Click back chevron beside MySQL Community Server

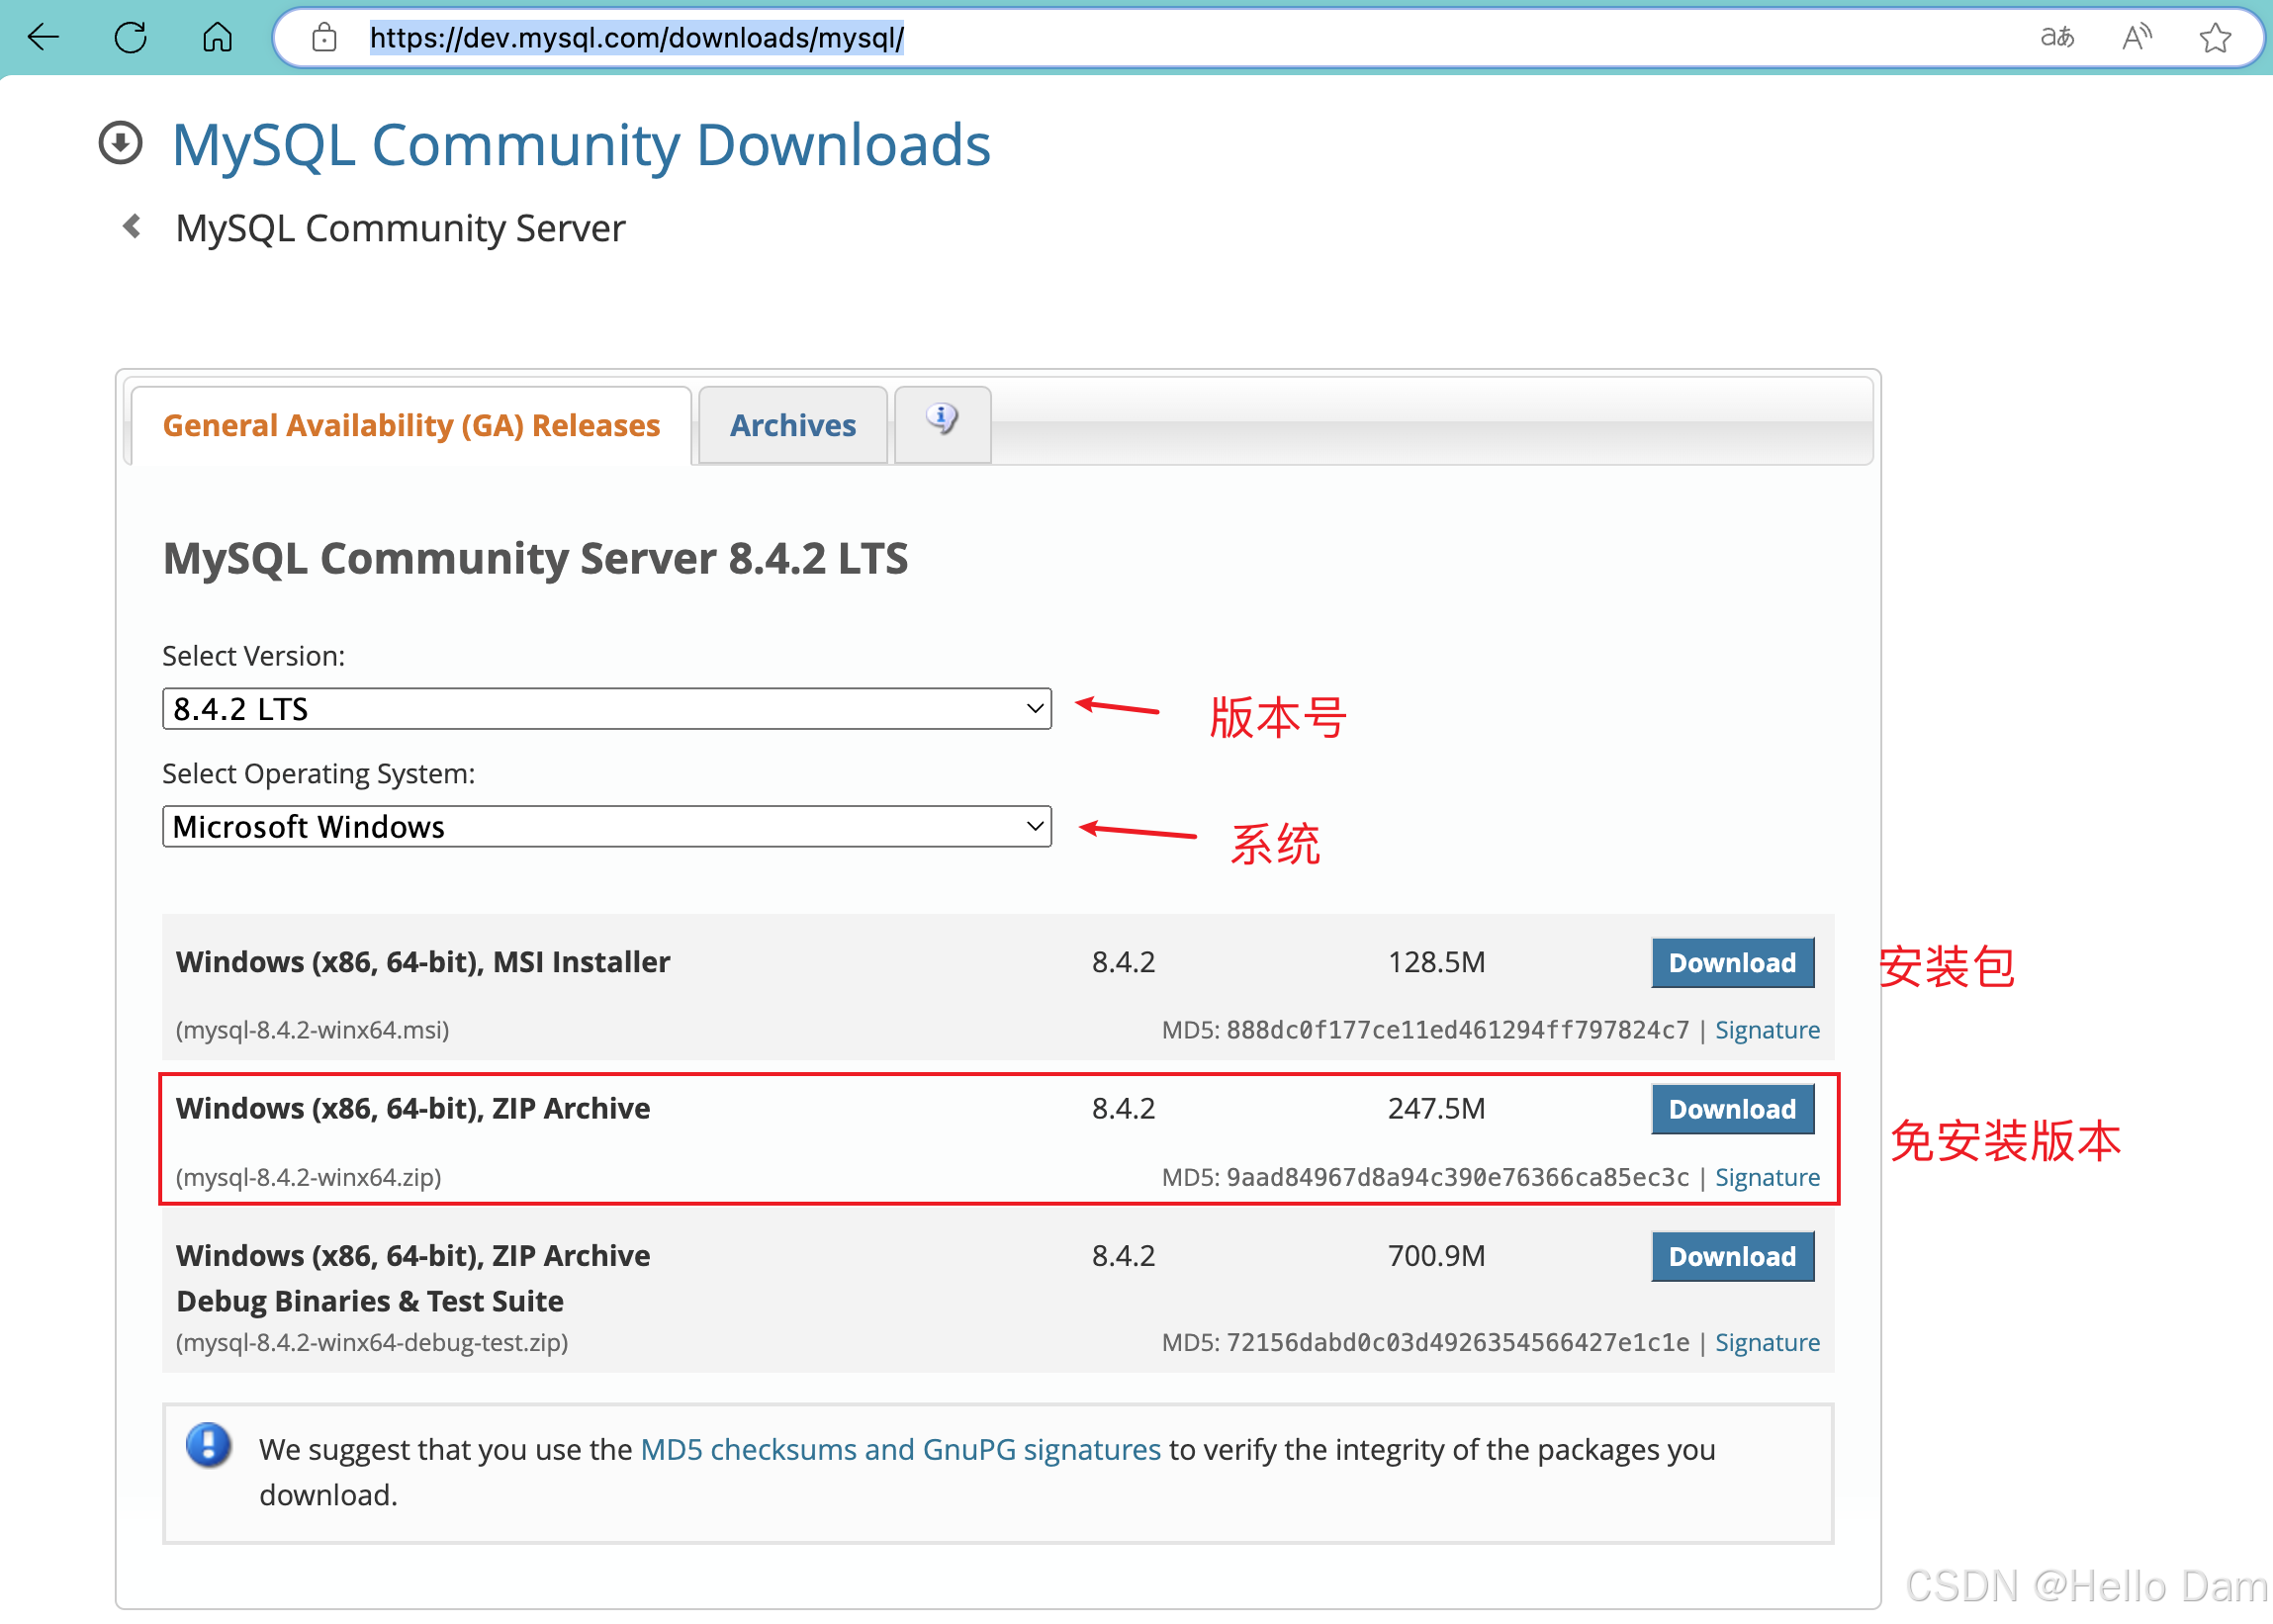click(131, 227)
